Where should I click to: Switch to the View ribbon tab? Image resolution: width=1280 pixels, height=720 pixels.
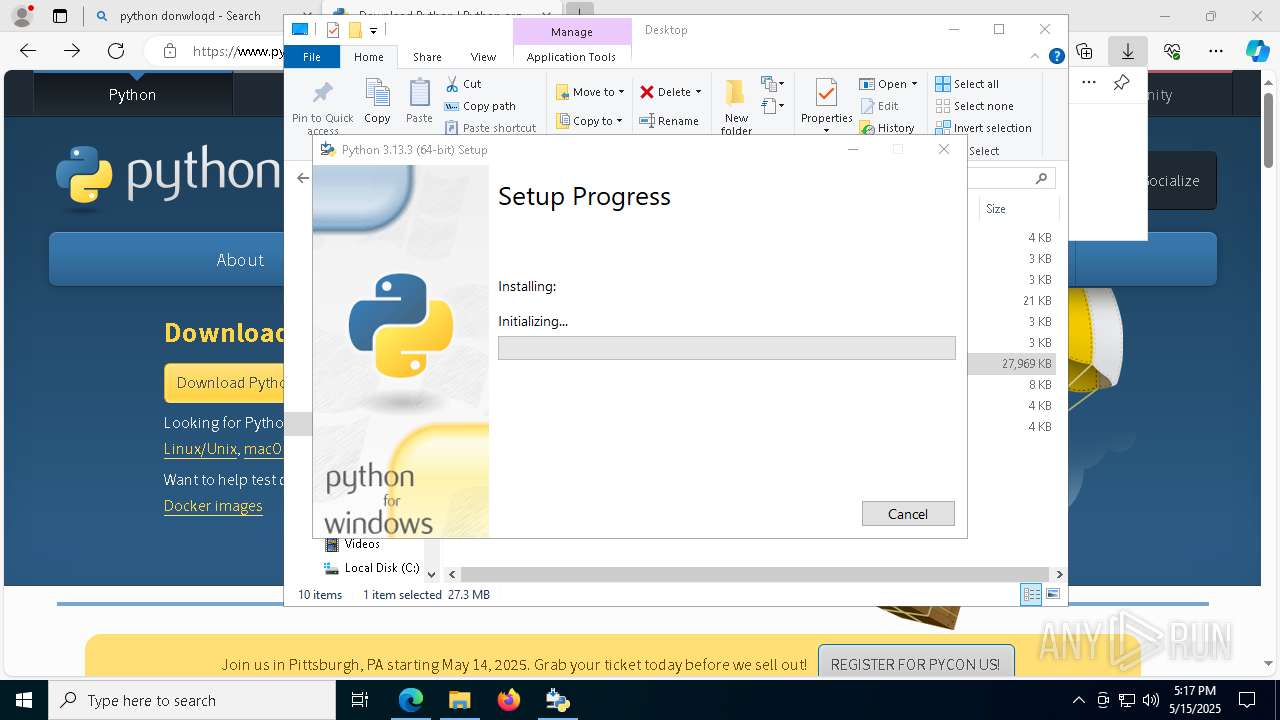point(483,57)
